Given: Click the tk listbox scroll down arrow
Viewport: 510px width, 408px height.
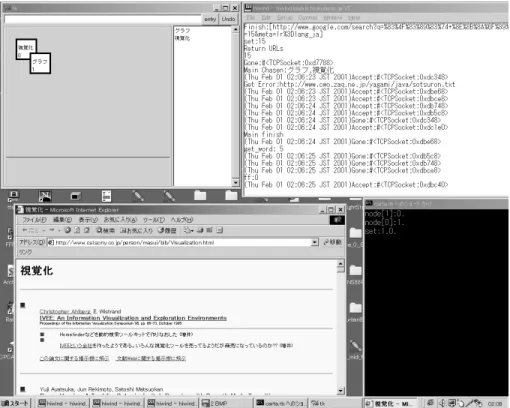Looking at the screenshot, I should (x=235, y=182).
